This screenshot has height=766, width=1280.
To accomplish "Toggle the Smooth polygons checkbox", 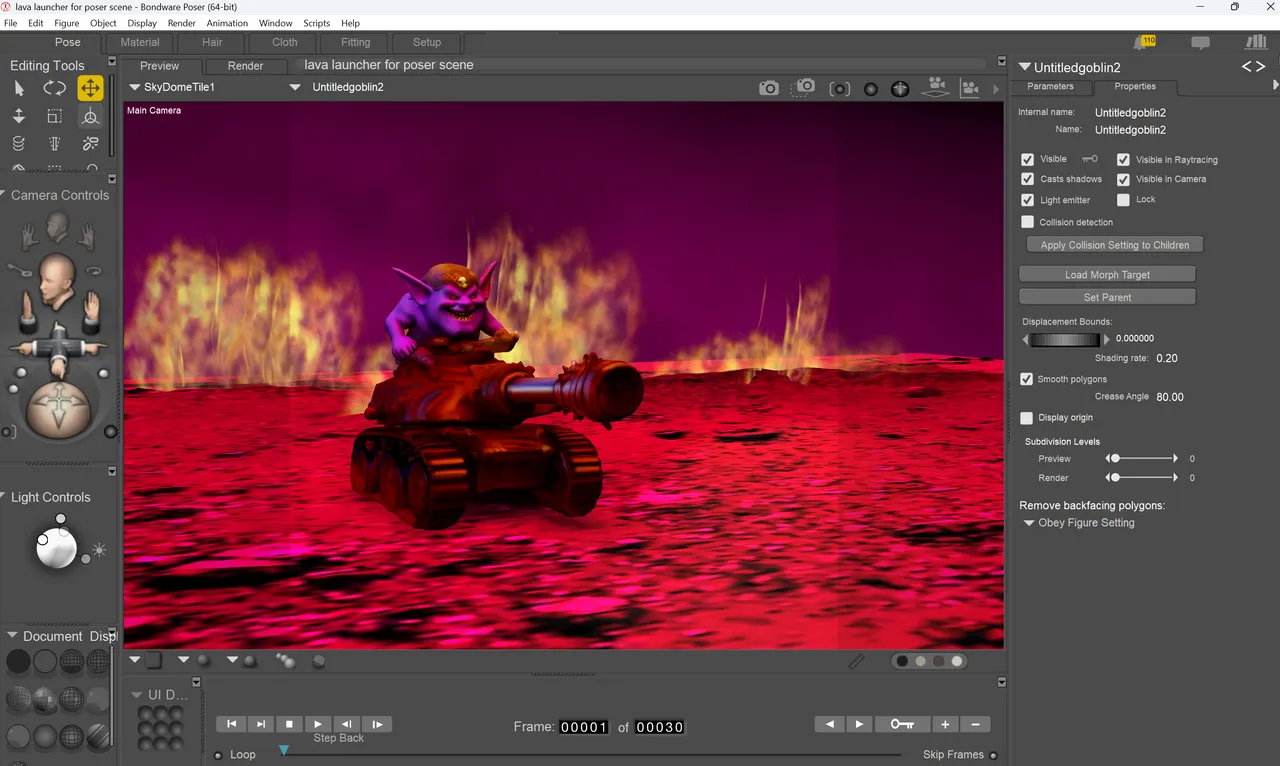I will coord(1026,379).
